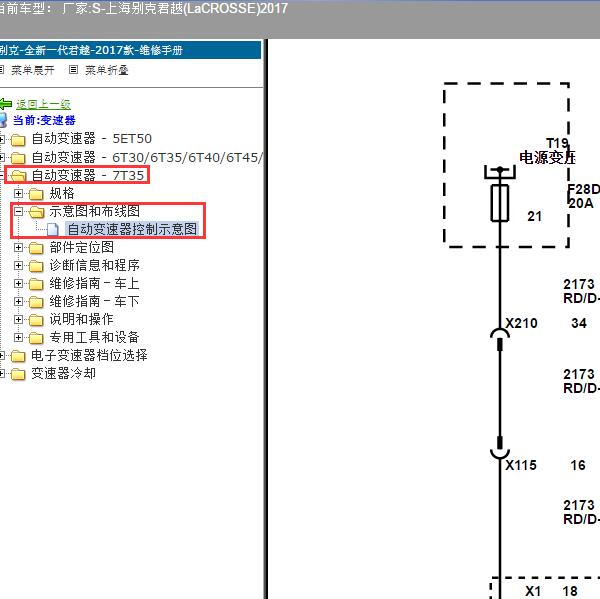Select the 电子变速器档位选择 item
Image resolution: width=600 pixels, height=599 pixels.
(x=89, y=355)
